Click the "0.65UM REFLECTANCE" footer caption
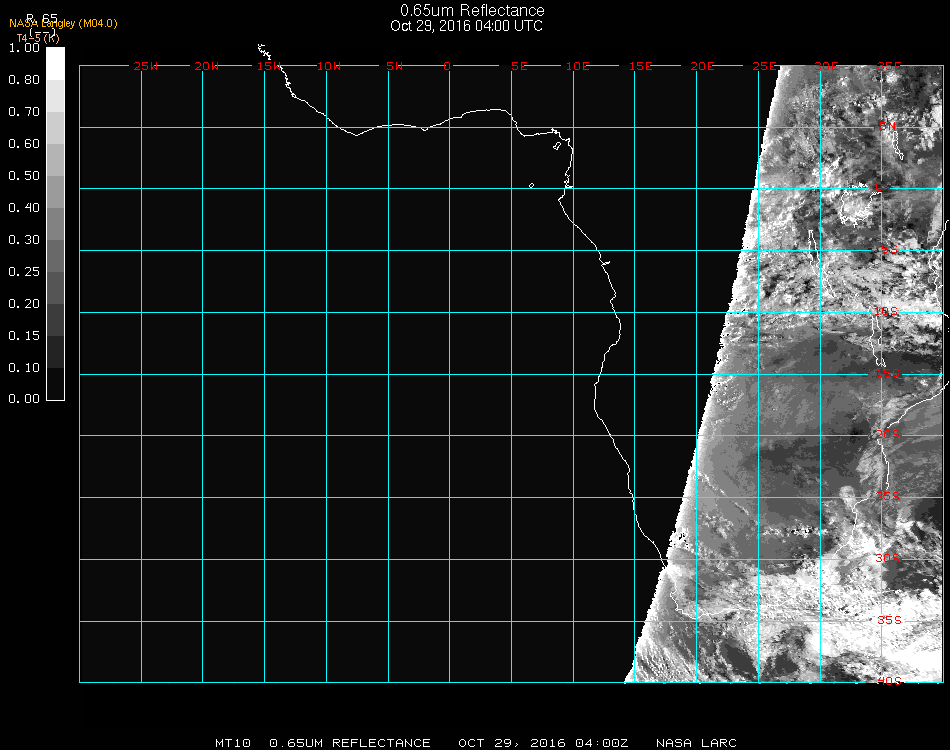The image size is (950, 750). coord(350,743)
